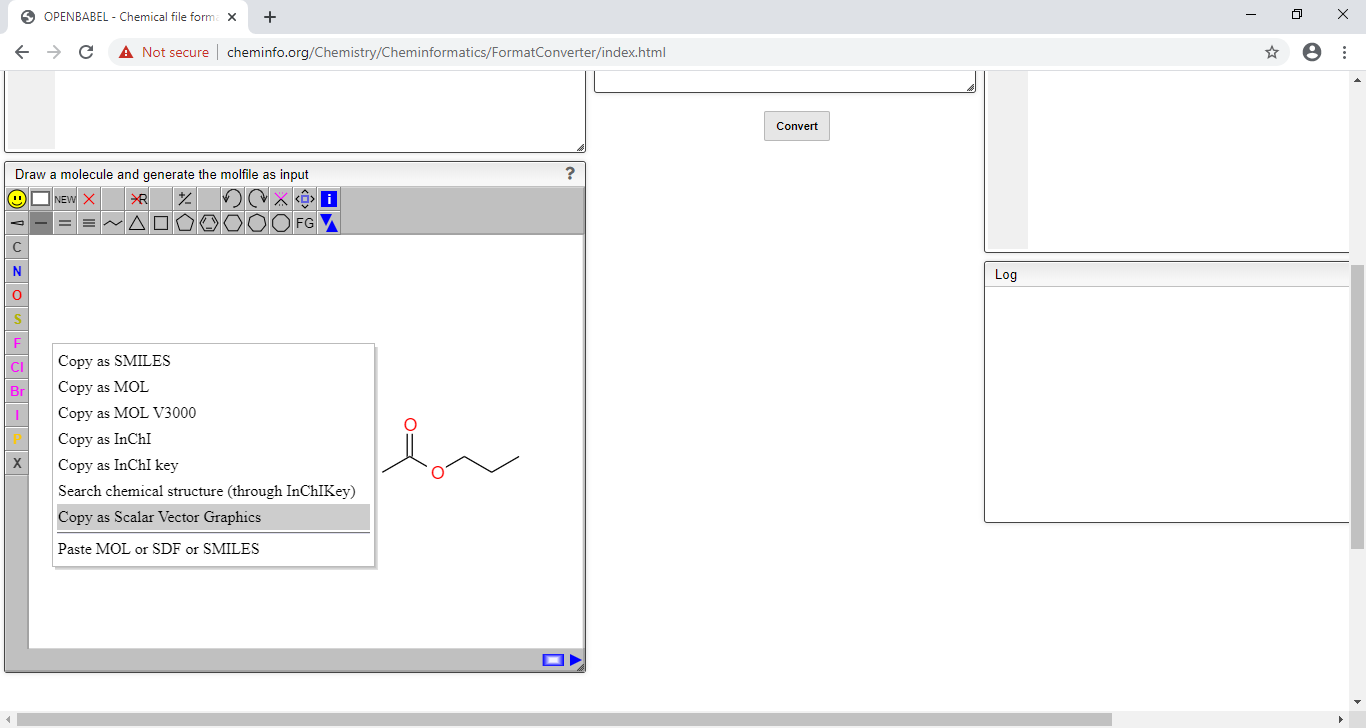Screen dimensions: 1366x728
Task: Open the blue info icon
Action: (x=329, y=199)
